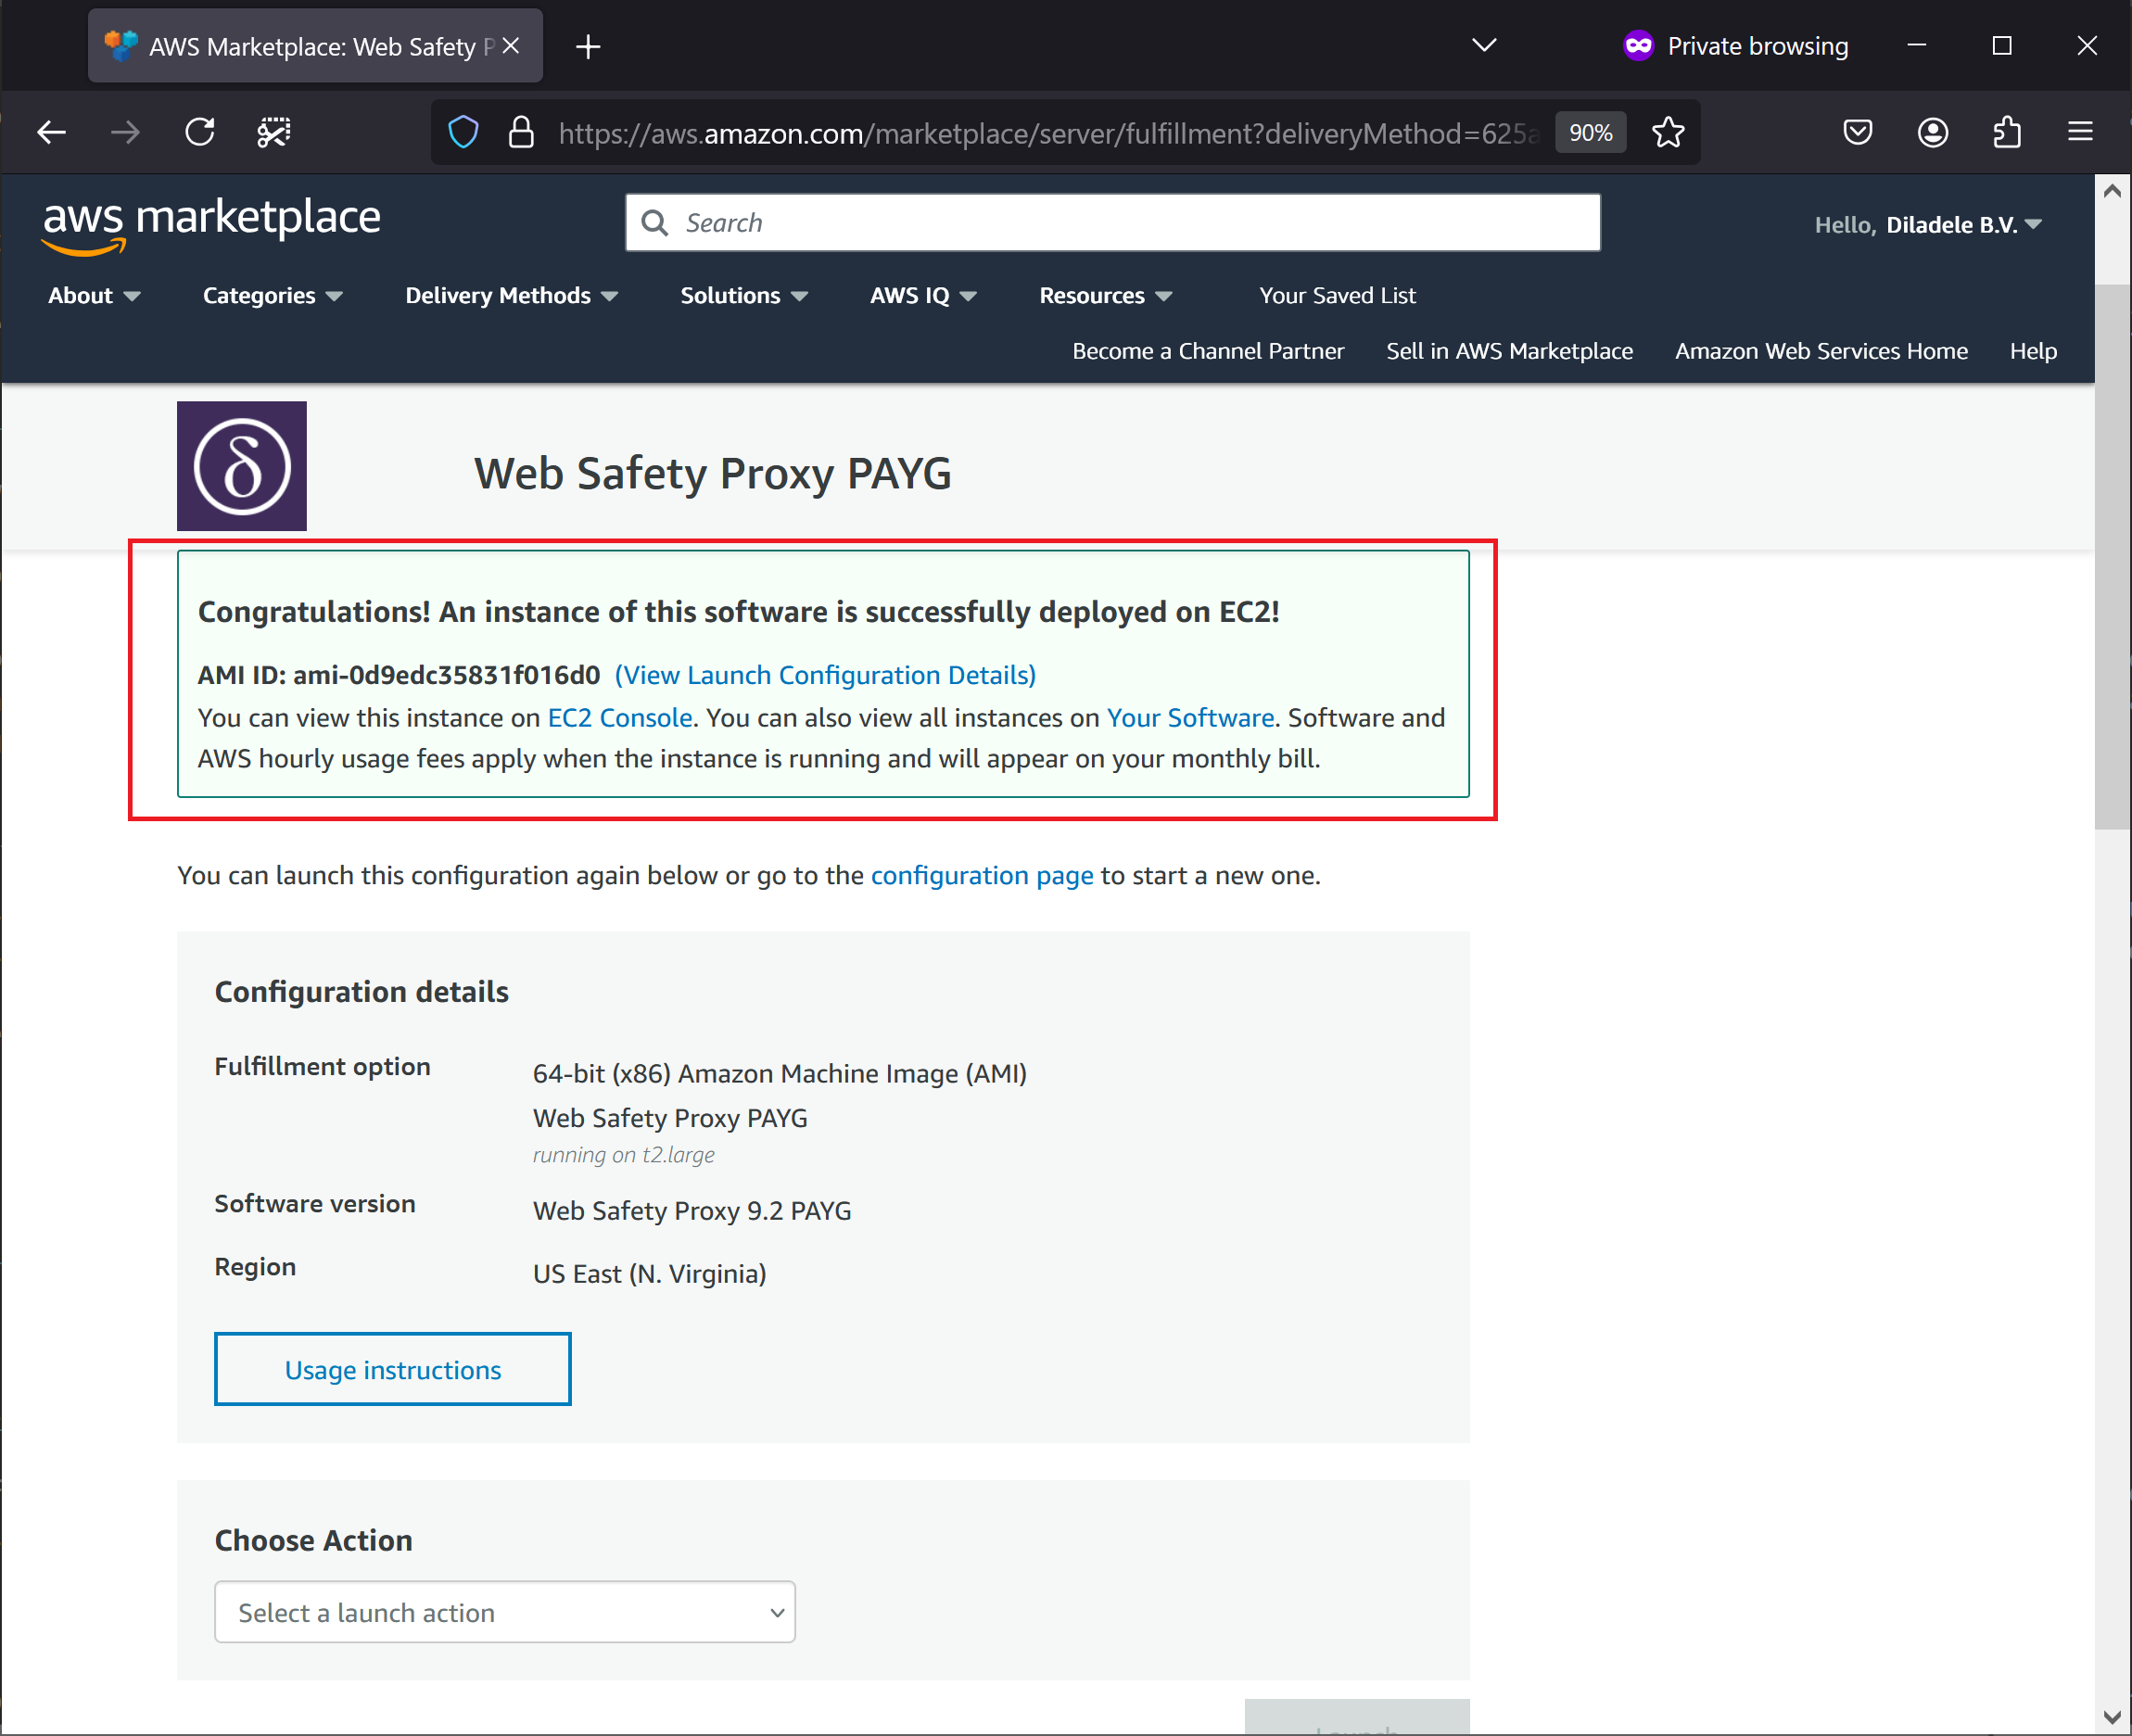
Task: Click the search magnifier icon
Action: tap(655, 223)
